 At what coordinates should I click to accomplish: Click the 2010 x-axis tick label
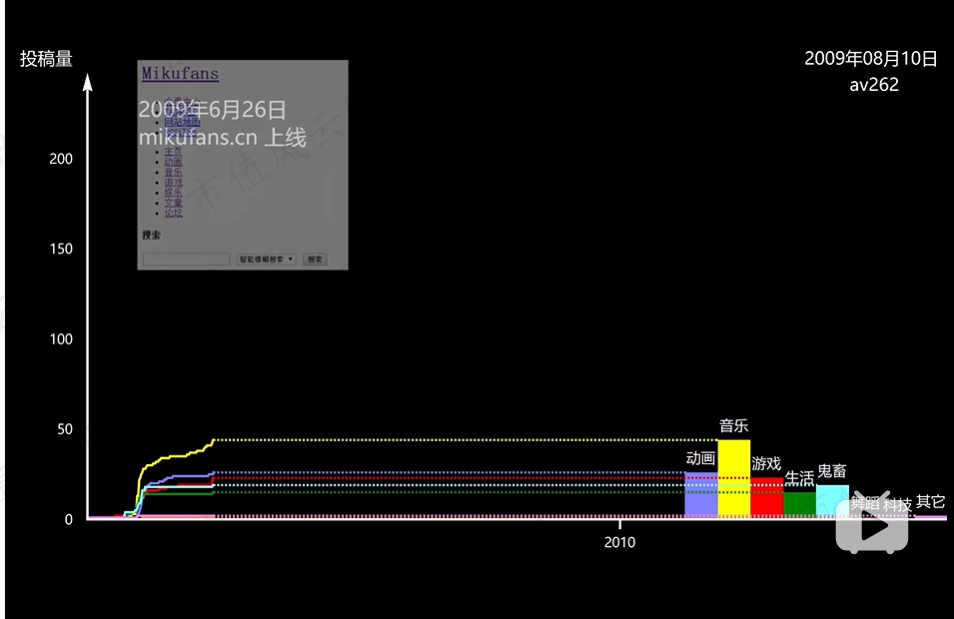click(x=620, y=542)
